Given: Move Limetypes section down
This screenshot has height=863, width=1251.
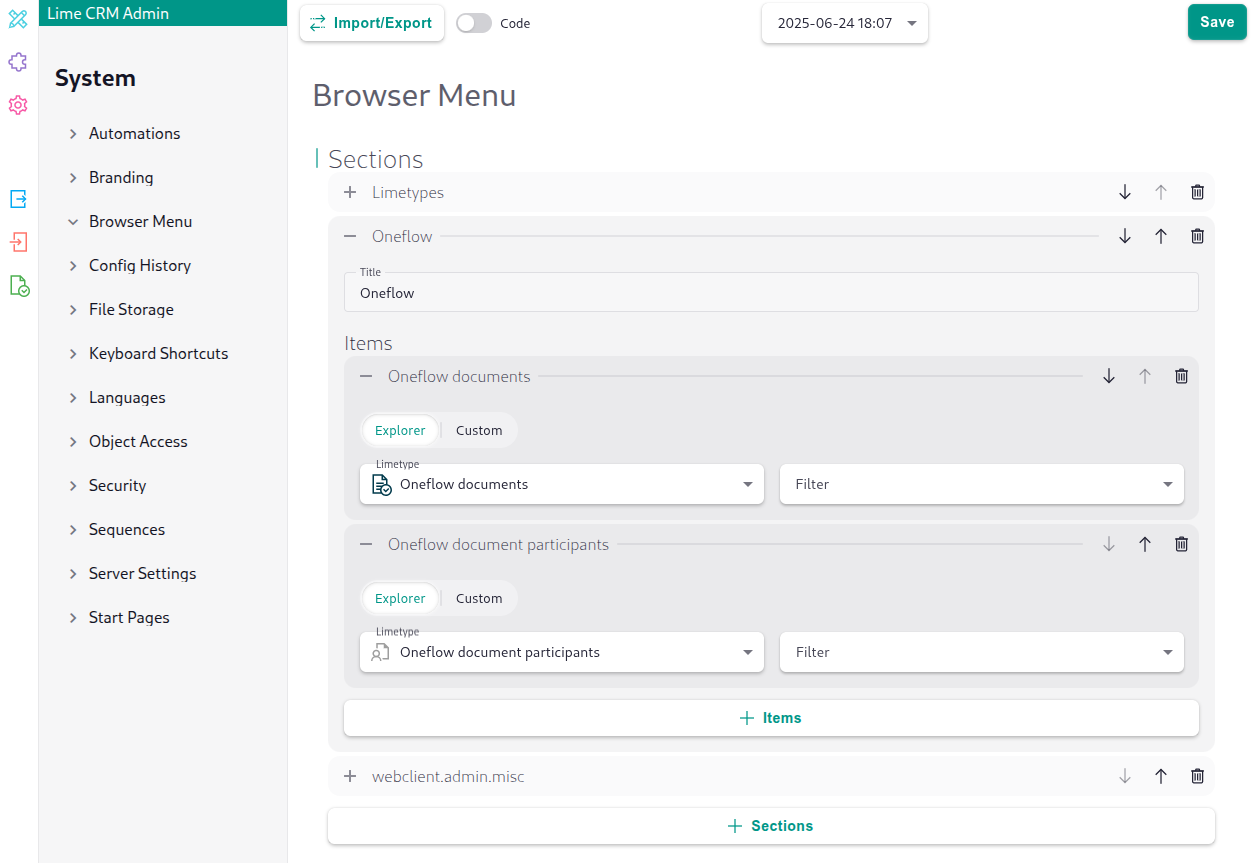Looking at the screenshot, I should point(1125,192).
